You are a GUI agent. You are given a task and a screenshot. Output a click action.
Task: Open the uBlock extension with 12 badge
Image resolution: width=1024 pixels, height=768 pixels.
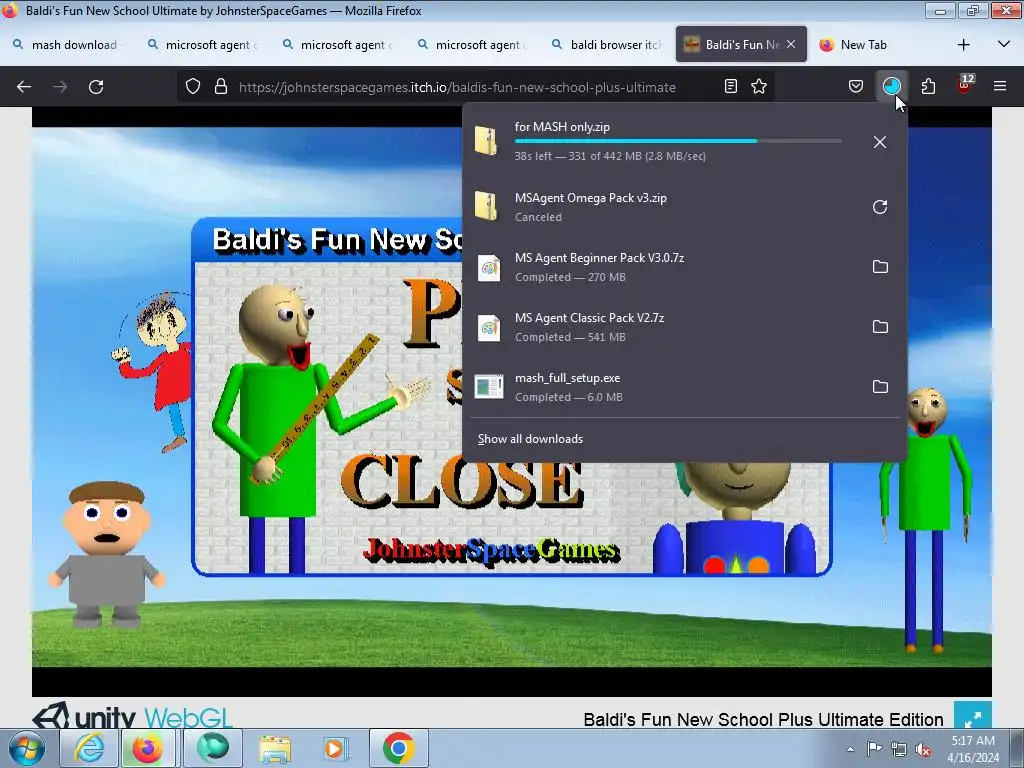(x=965, y=85)
